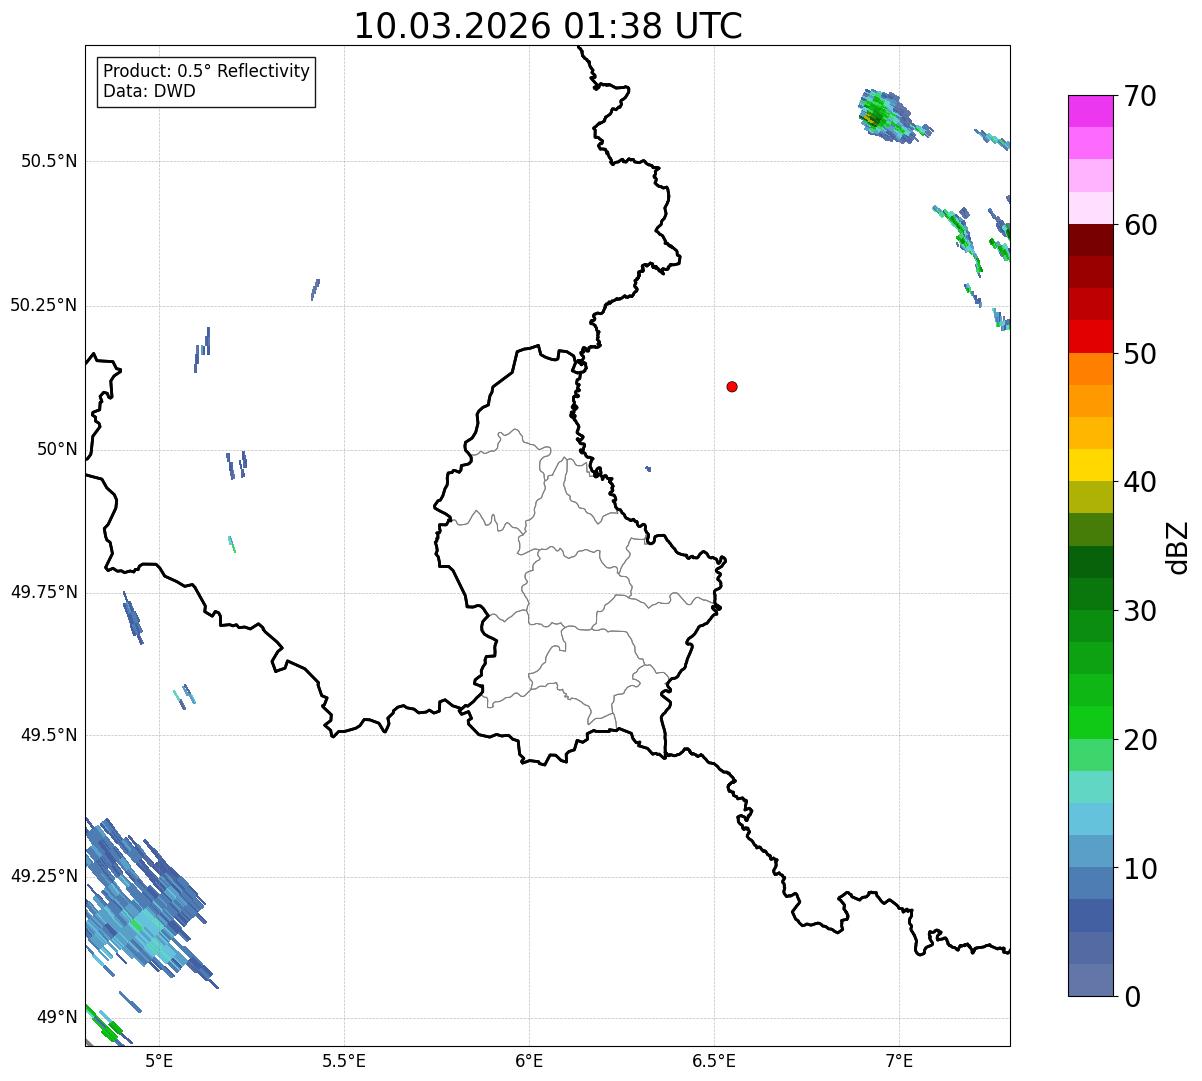The width and height of the screenshot is (1202, 1081).
Task: Click the 'Product: 0.5° Reflectivity' text
Action: tap(207, 72)
